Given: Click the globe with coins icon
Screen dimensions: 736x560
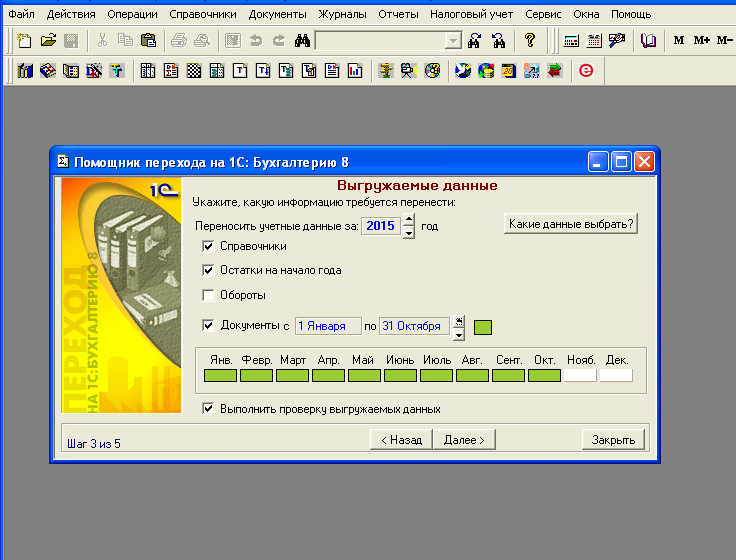Looking at the screenshot, I should pos(486,71).
